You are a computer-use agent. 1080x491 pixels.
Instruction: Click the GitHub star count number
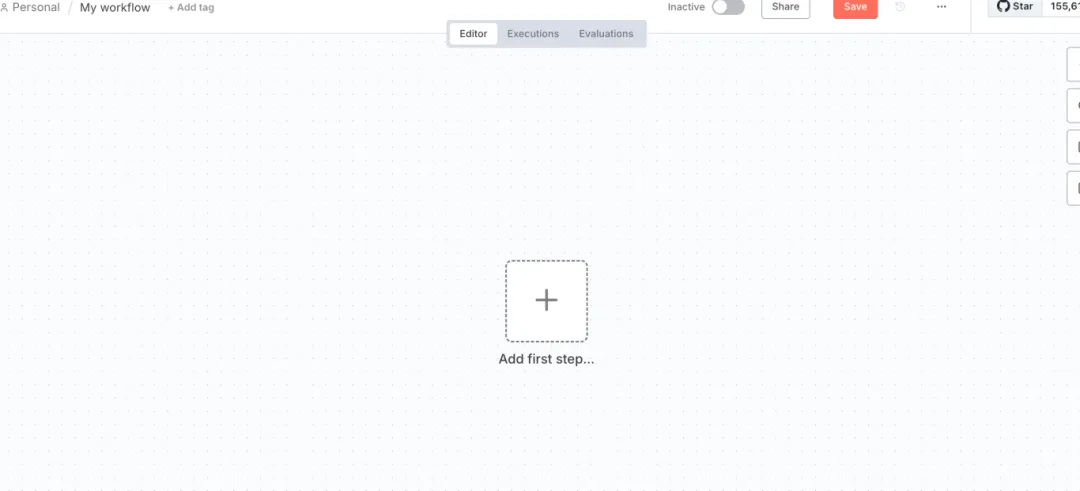[1061, 7]
